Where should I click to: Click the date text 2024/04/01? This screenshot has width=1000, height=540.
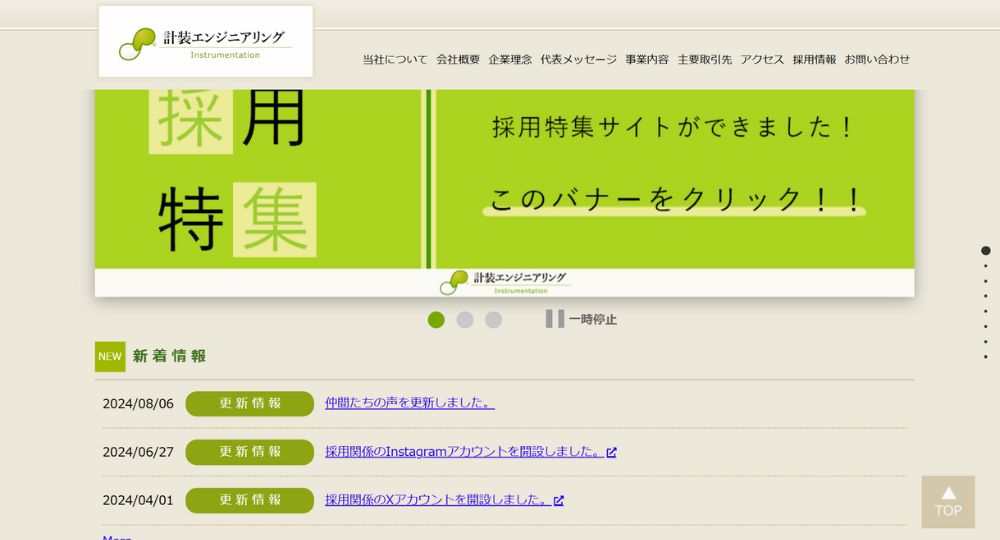(138, 500)
